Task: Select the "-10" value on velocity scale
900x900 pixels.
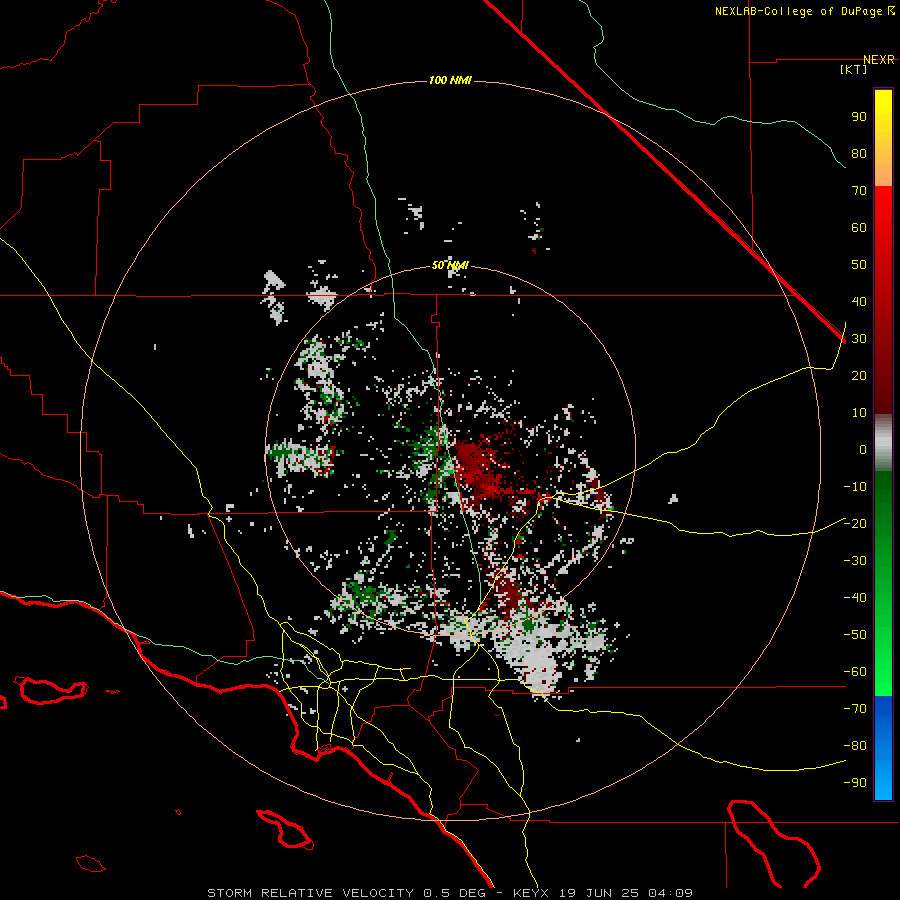Action: click(x=855, y=487)
